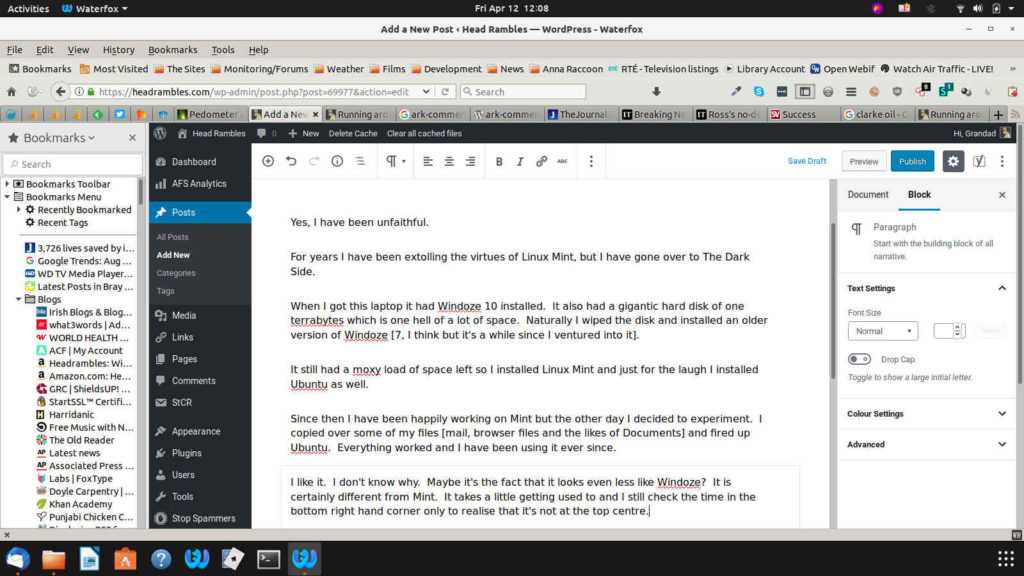This screenshot has height=576, width=1024.
Task: Launch Files manager from the dock
Action: pyautogui.click(x=54, y=559)
